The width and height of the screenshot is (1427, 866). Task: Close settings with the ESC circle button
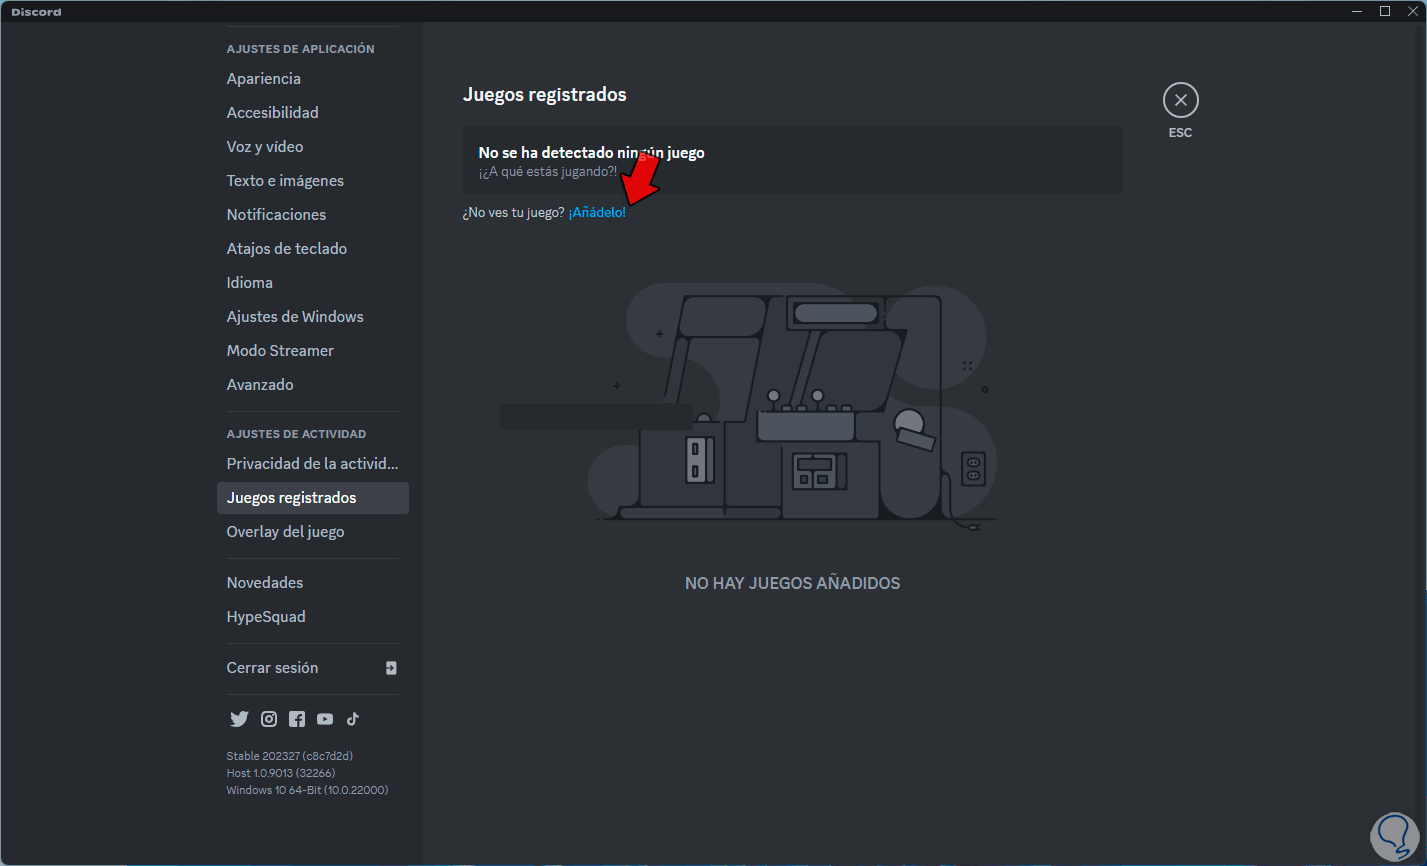pos(1181,100)
